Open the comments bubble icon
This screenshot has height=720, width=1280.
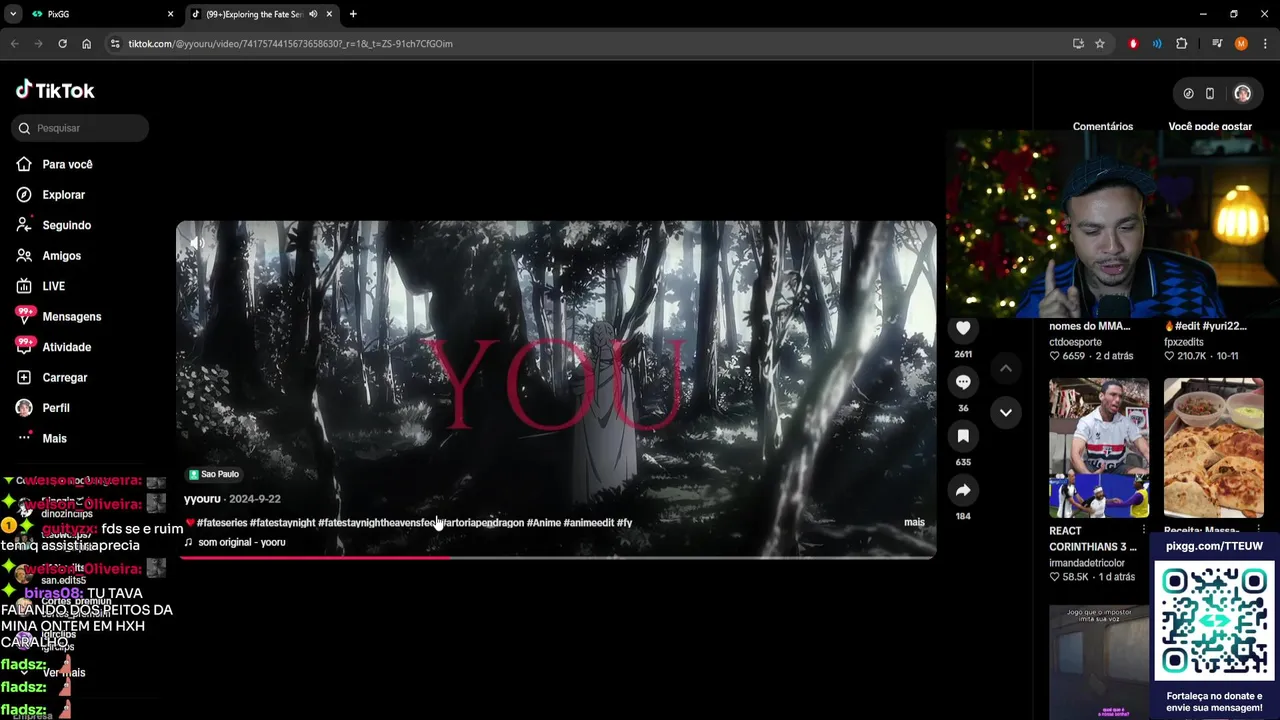[963, 382]
